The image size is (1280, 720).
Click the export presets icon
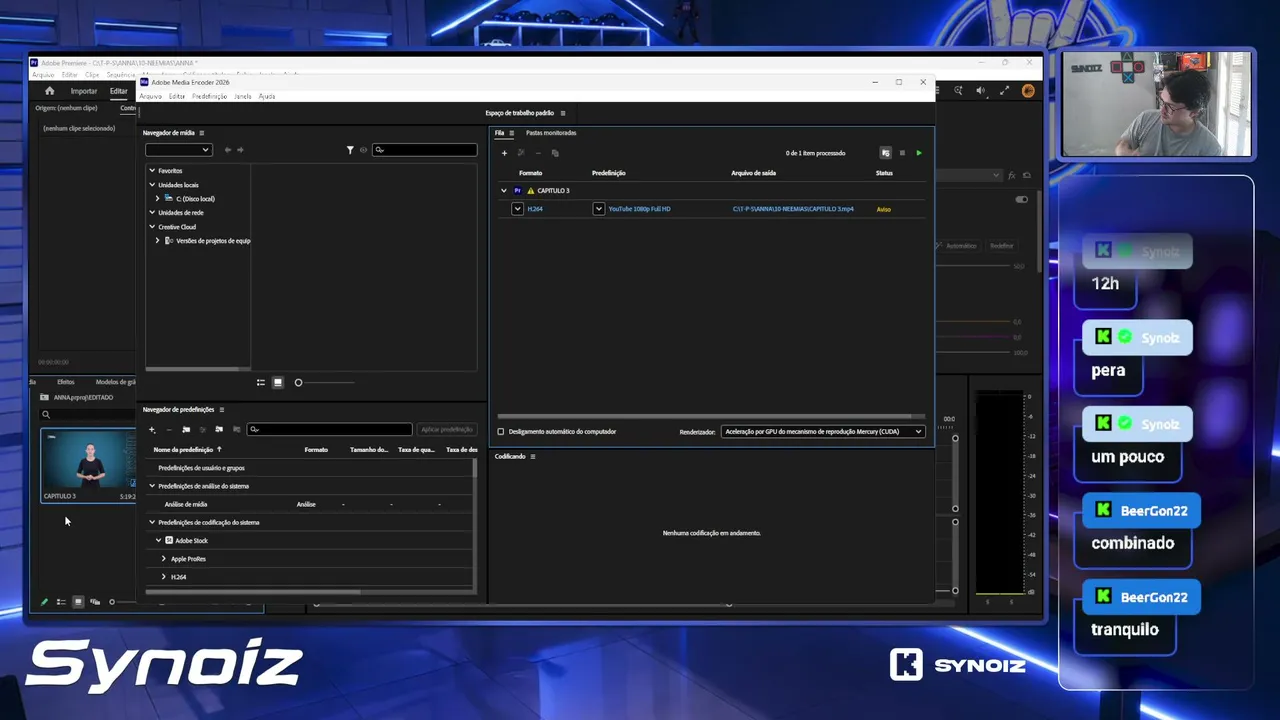[236, 429]
